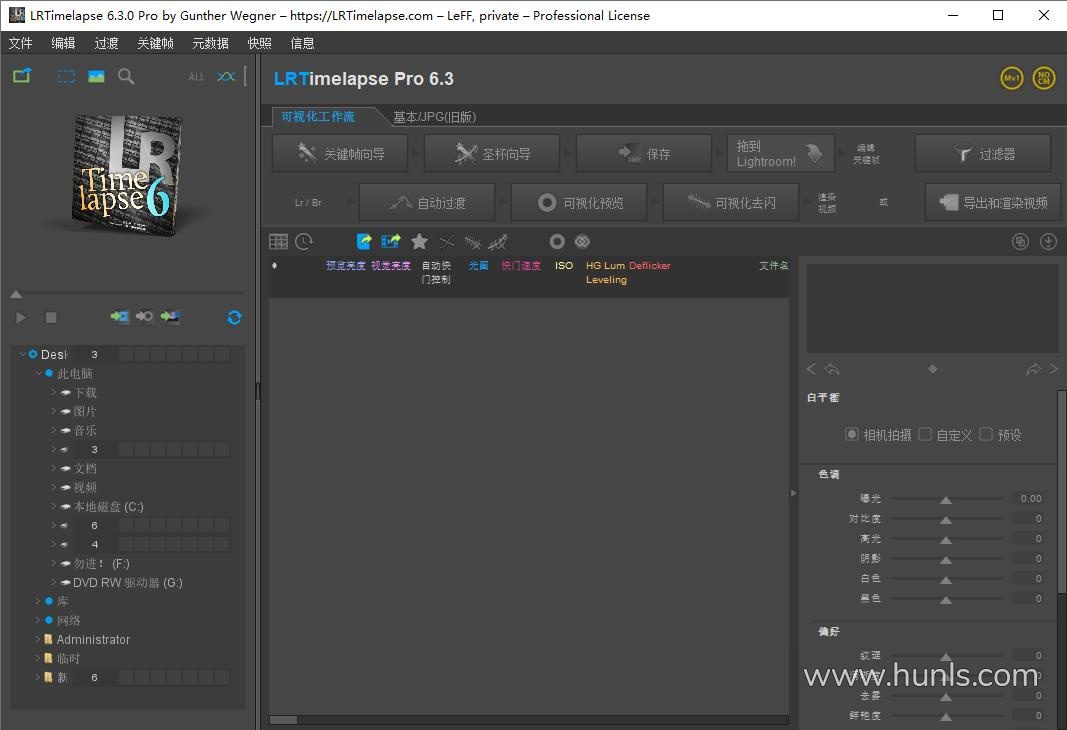Viewport: 1067px width, 730px height.
Task: Collapse the 此电脑 tree node
Action: tap(39, 374)
